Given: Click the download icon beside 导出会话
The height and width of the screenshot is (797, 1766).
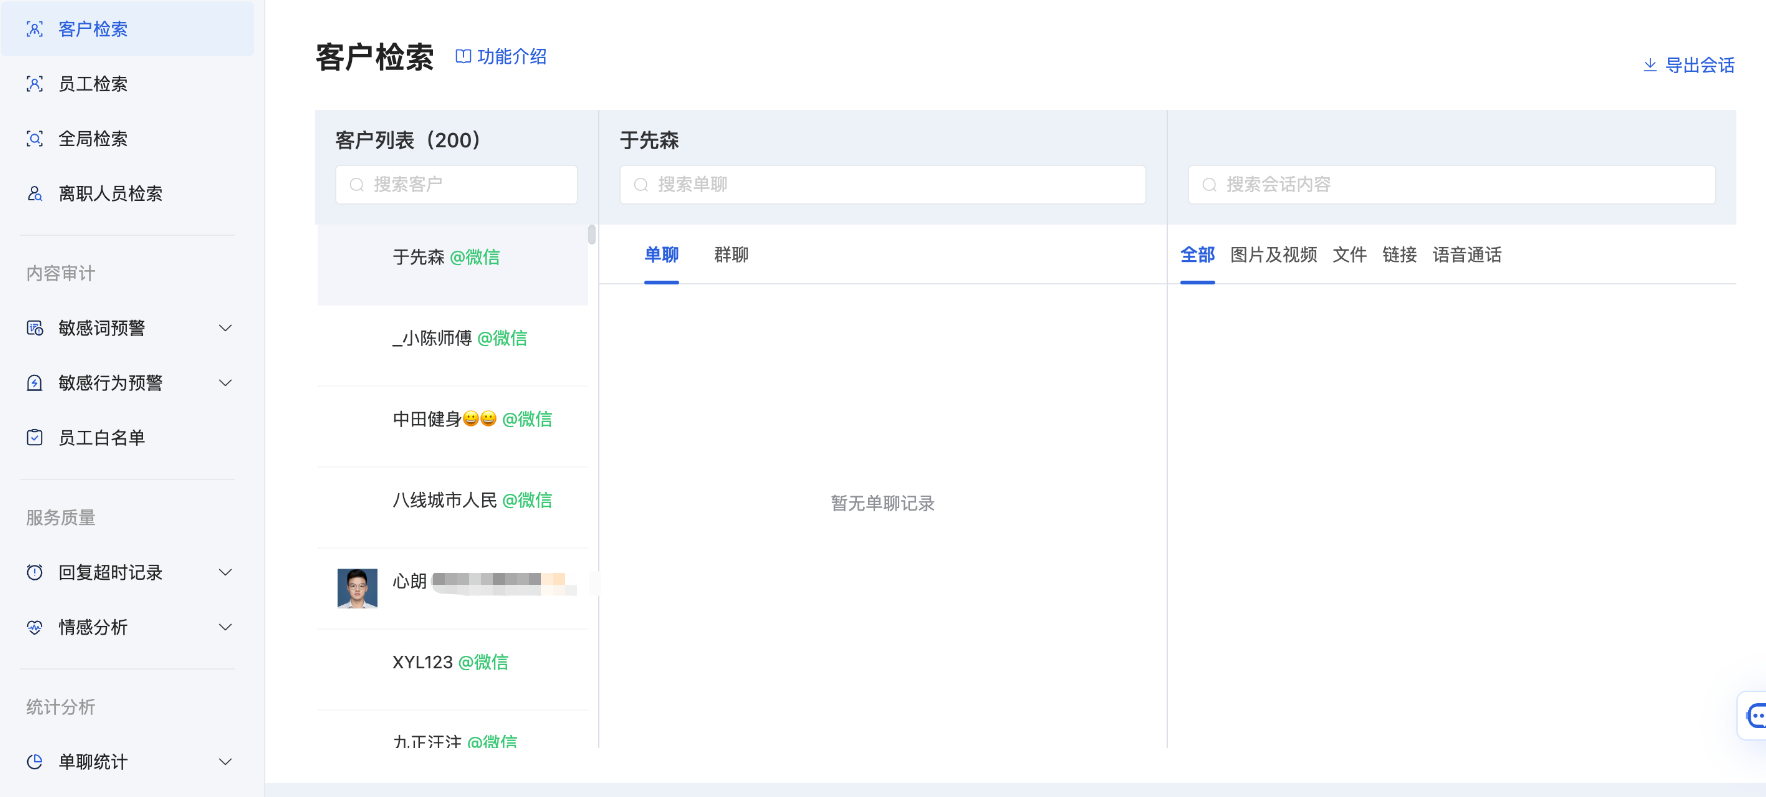Looking at the screenshot, I should click(x=1650, y=65).
